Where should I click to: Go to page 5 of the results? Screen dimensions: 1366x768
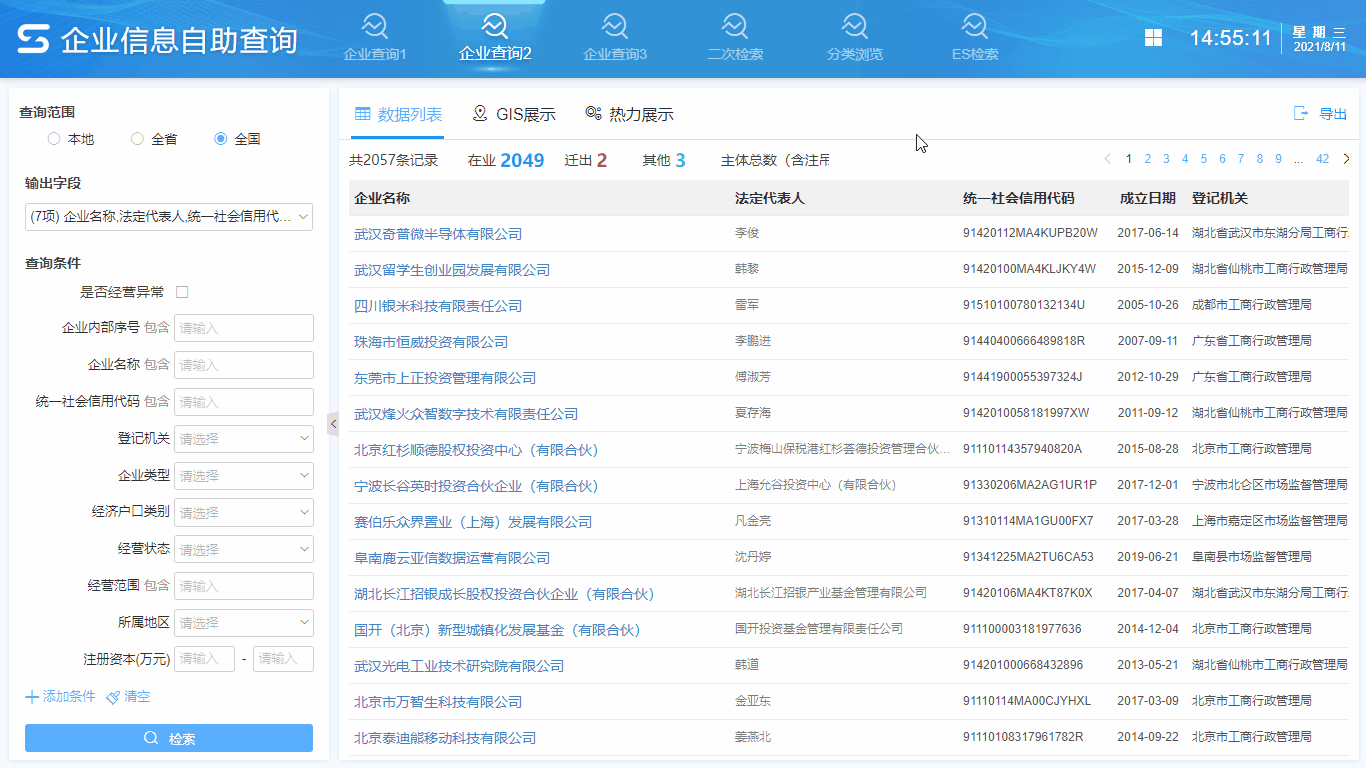(x=1203, y=158)
